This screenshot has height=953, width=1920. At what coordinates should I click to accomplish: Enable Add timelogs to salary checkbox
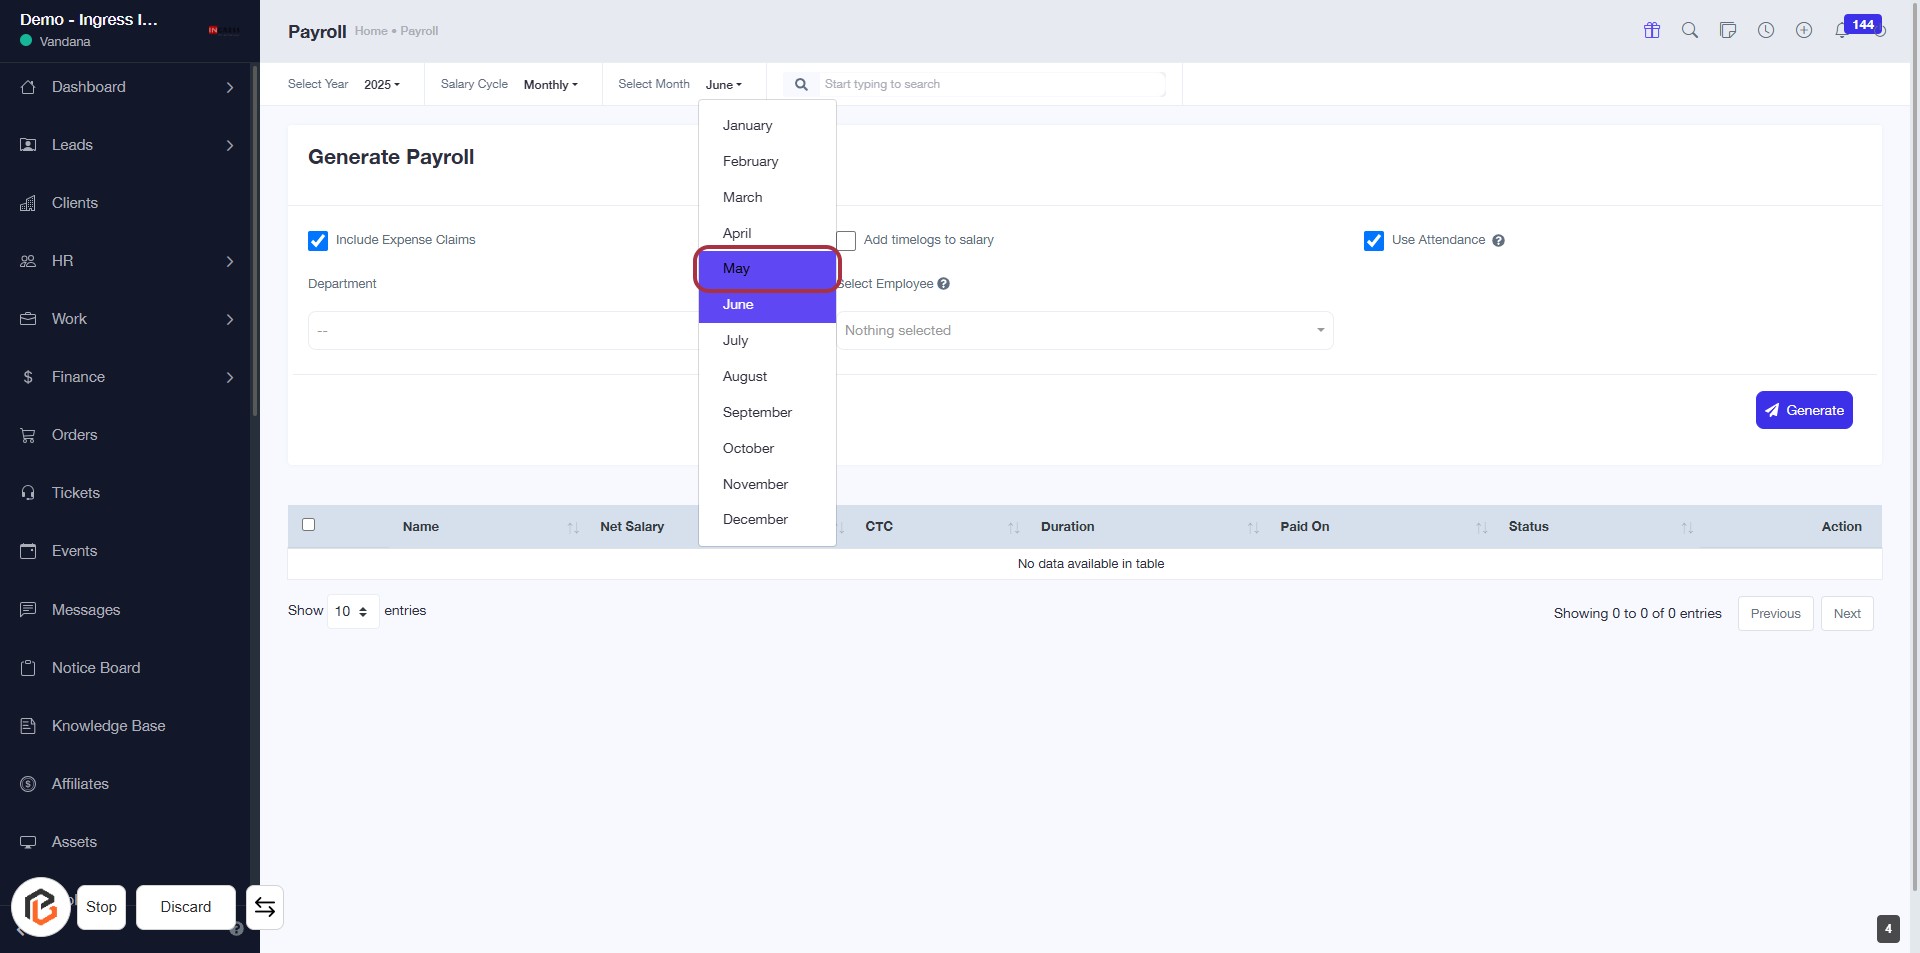click(x=846, y=241)
